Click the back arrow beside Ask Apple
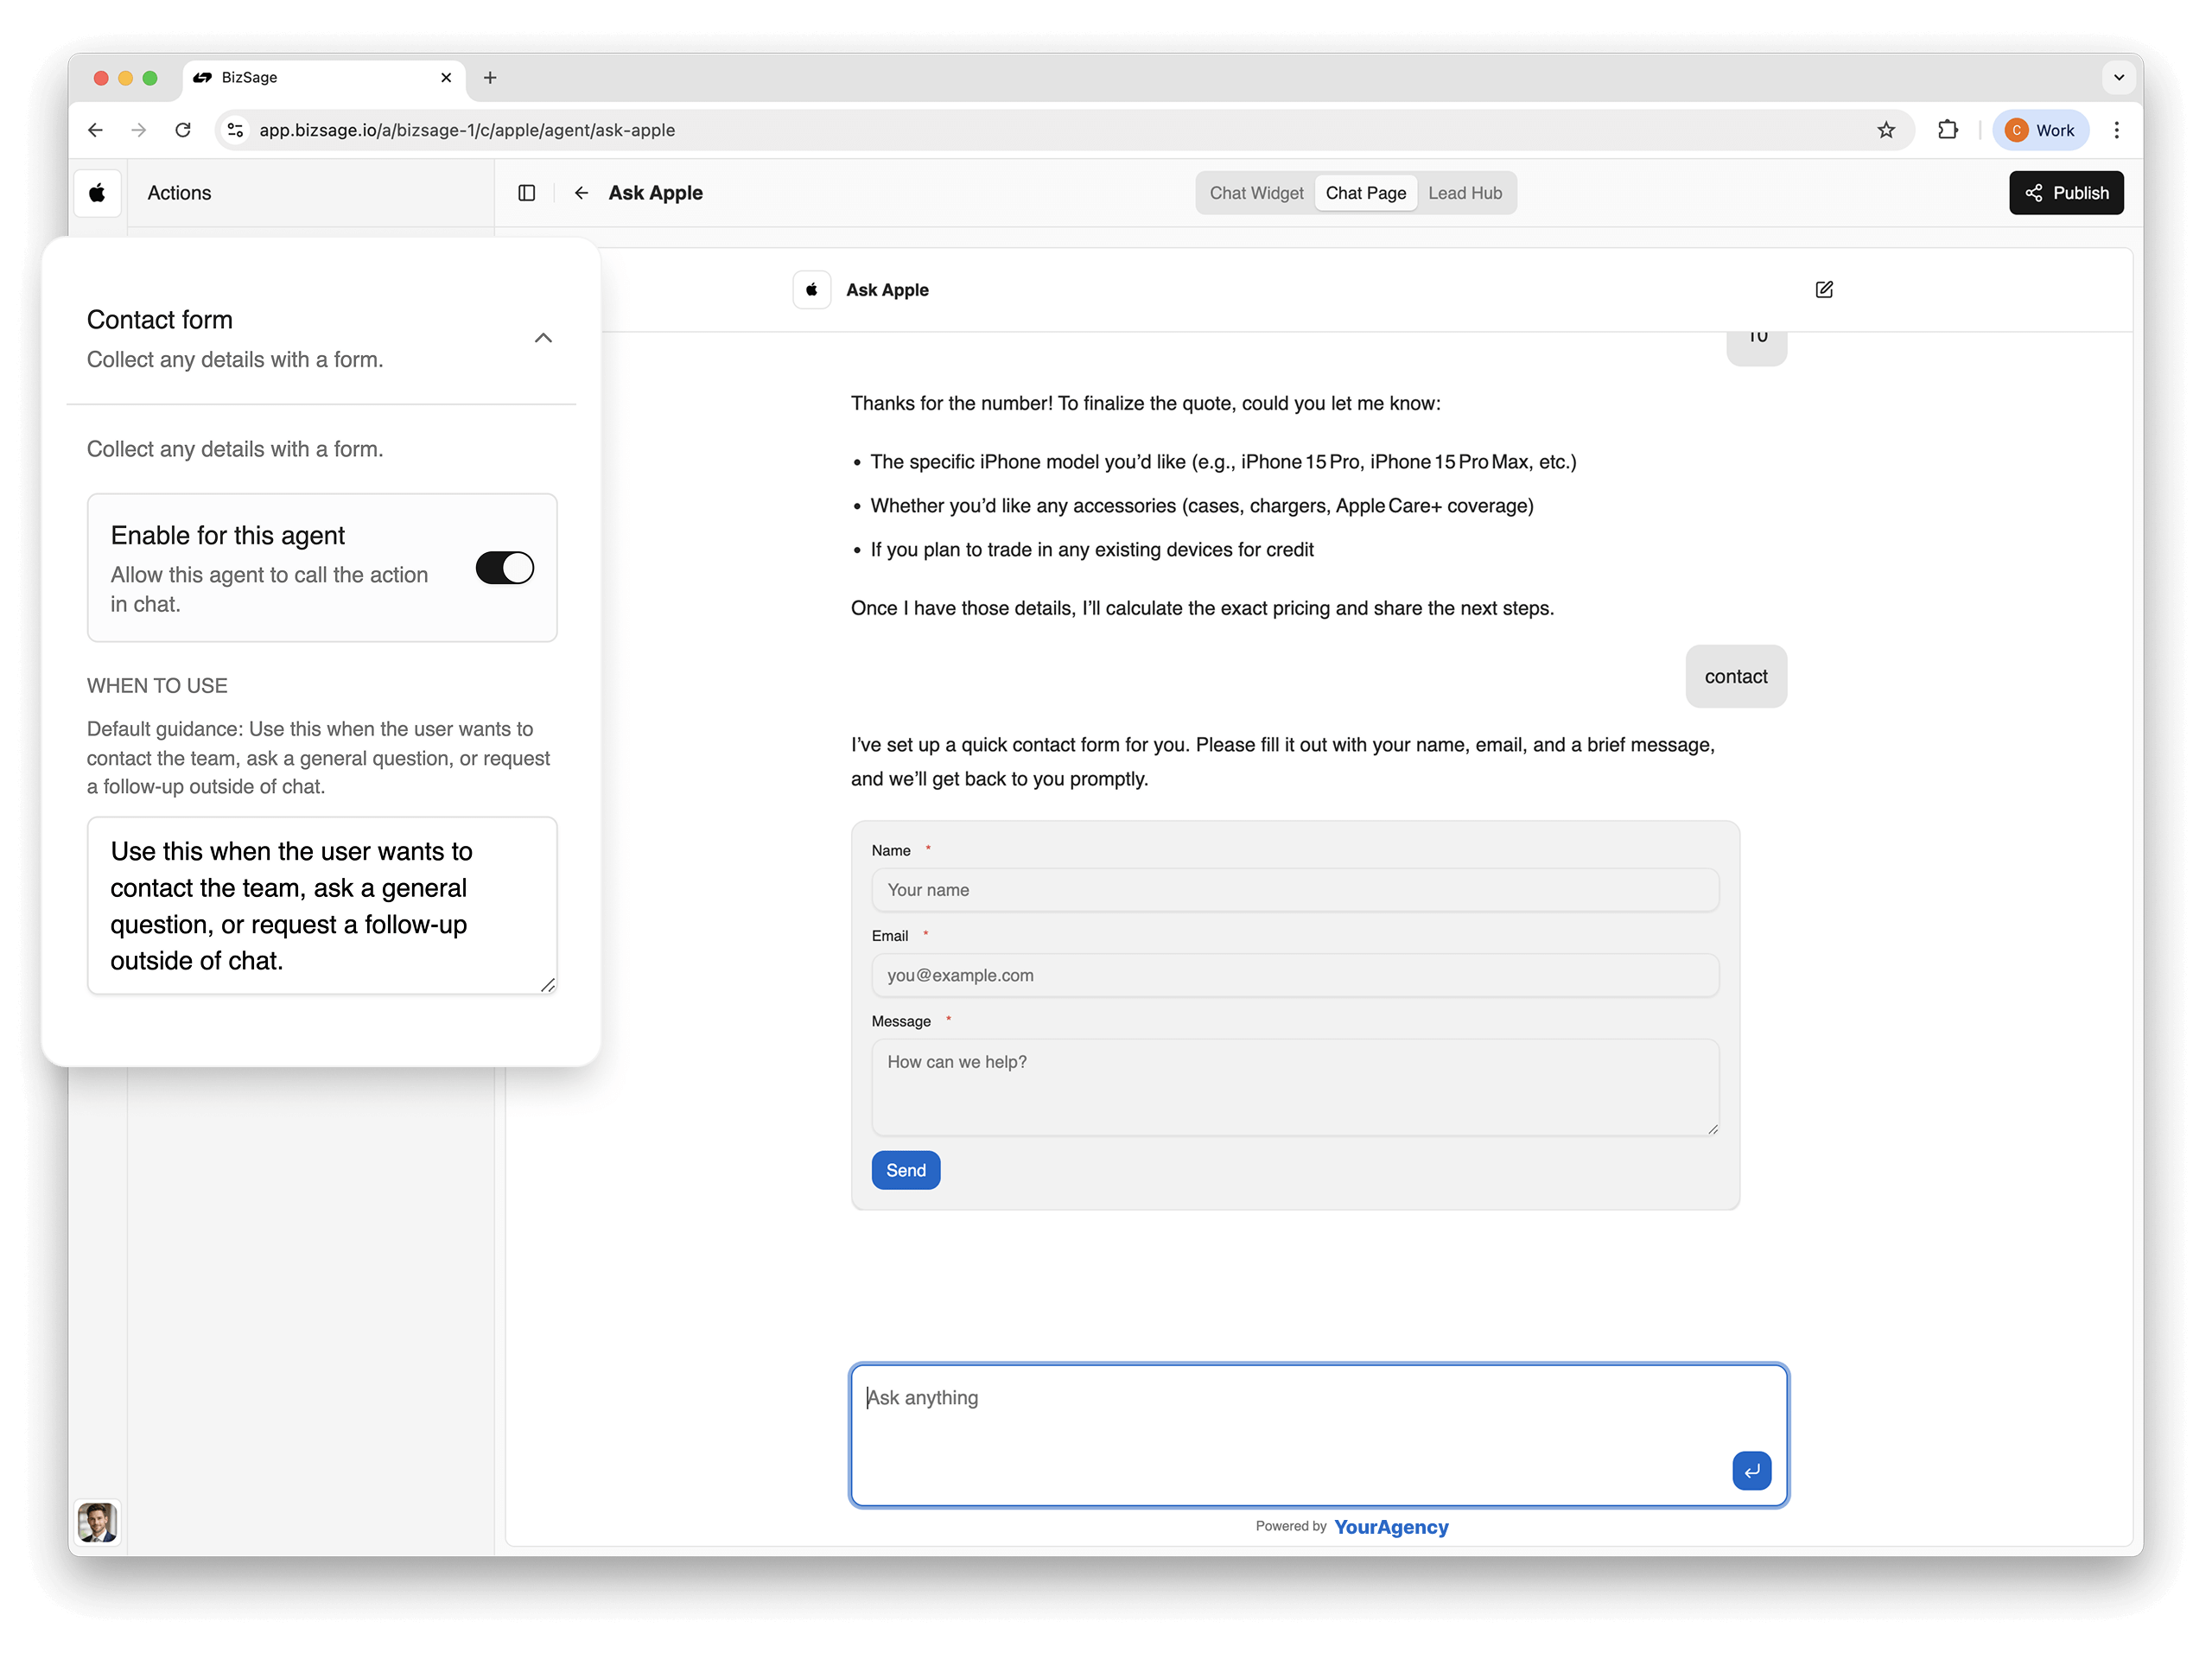This screenshot has height=1653, width=2212. click(x=581, y=193)
